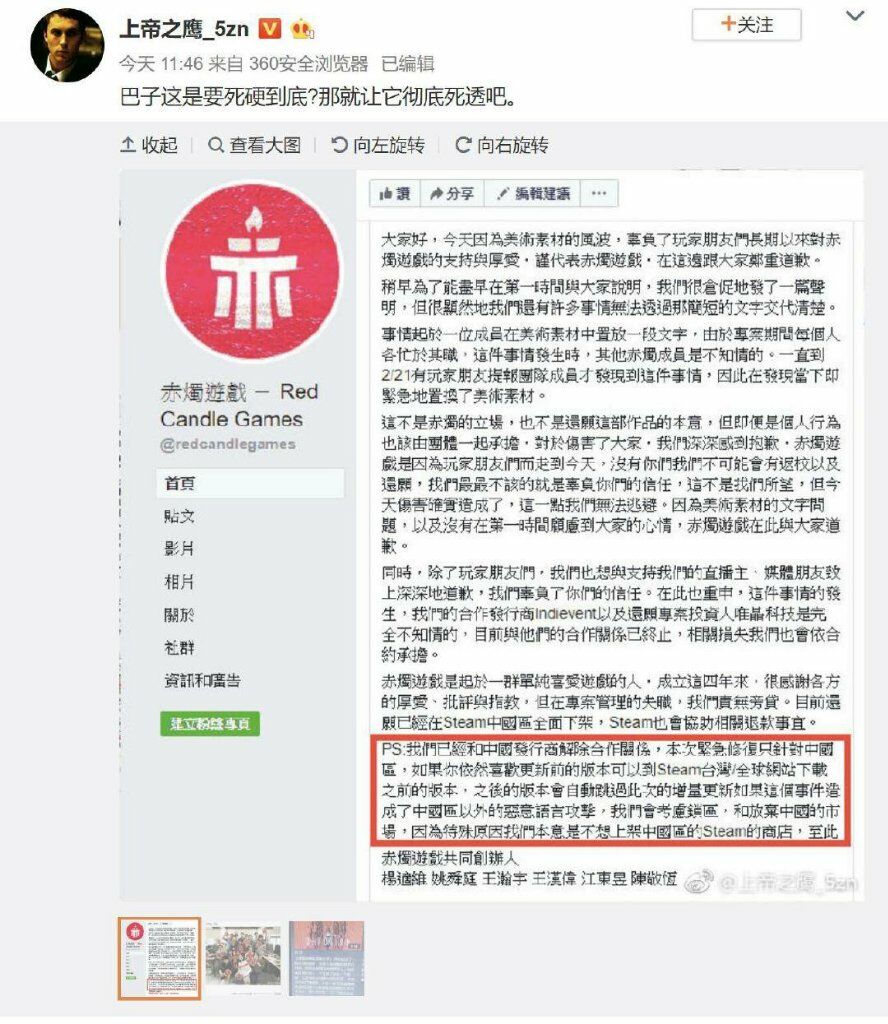
Task: Click the orange V verified badge
Action: pyautogui.click(x=270, y=28)
